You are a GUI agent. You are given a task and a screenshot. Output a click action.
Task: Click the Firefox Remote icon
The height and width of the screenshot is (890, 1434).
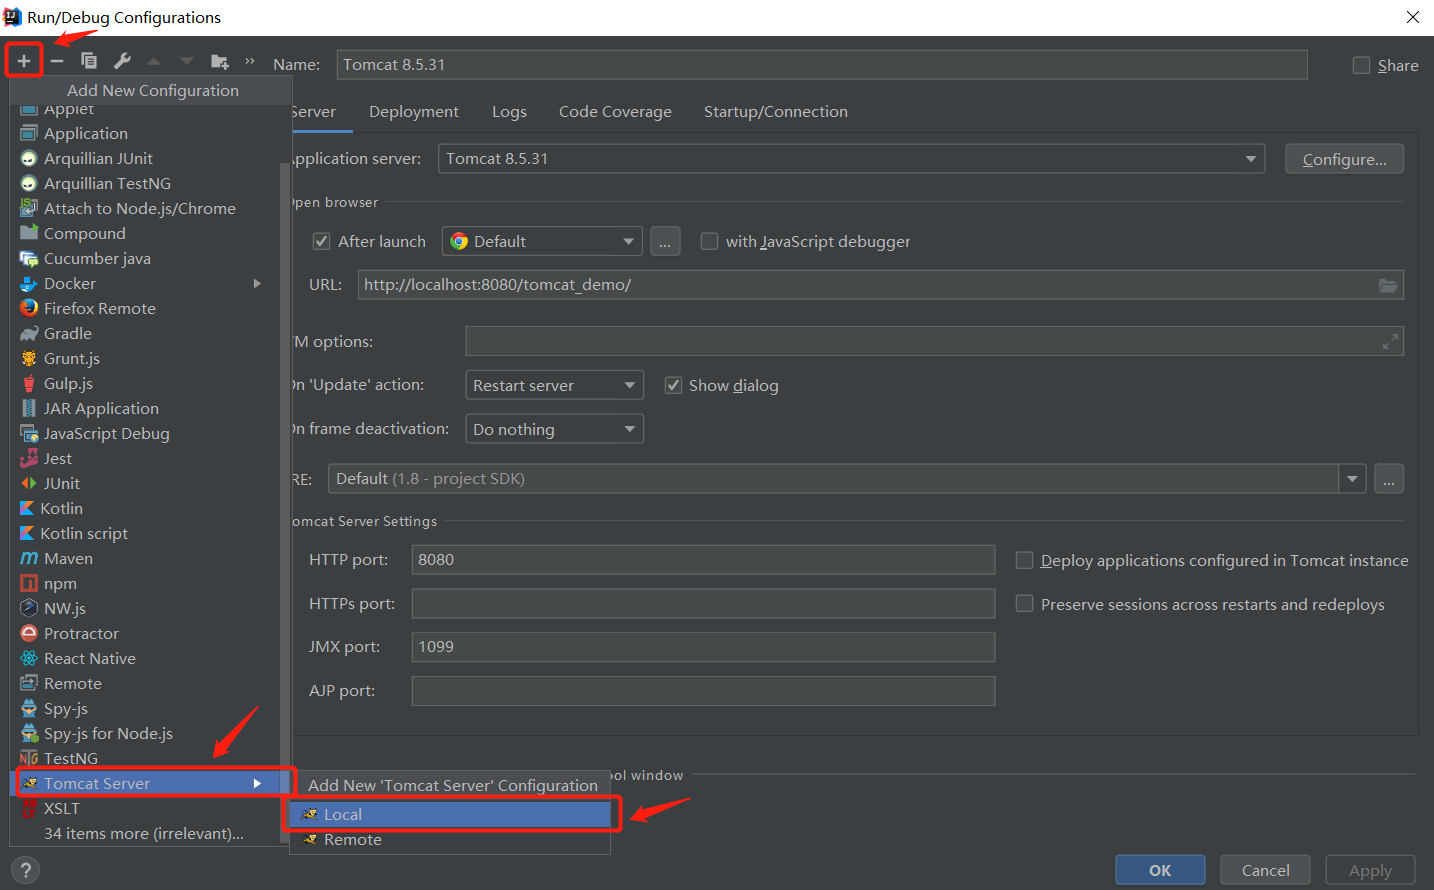29,308
